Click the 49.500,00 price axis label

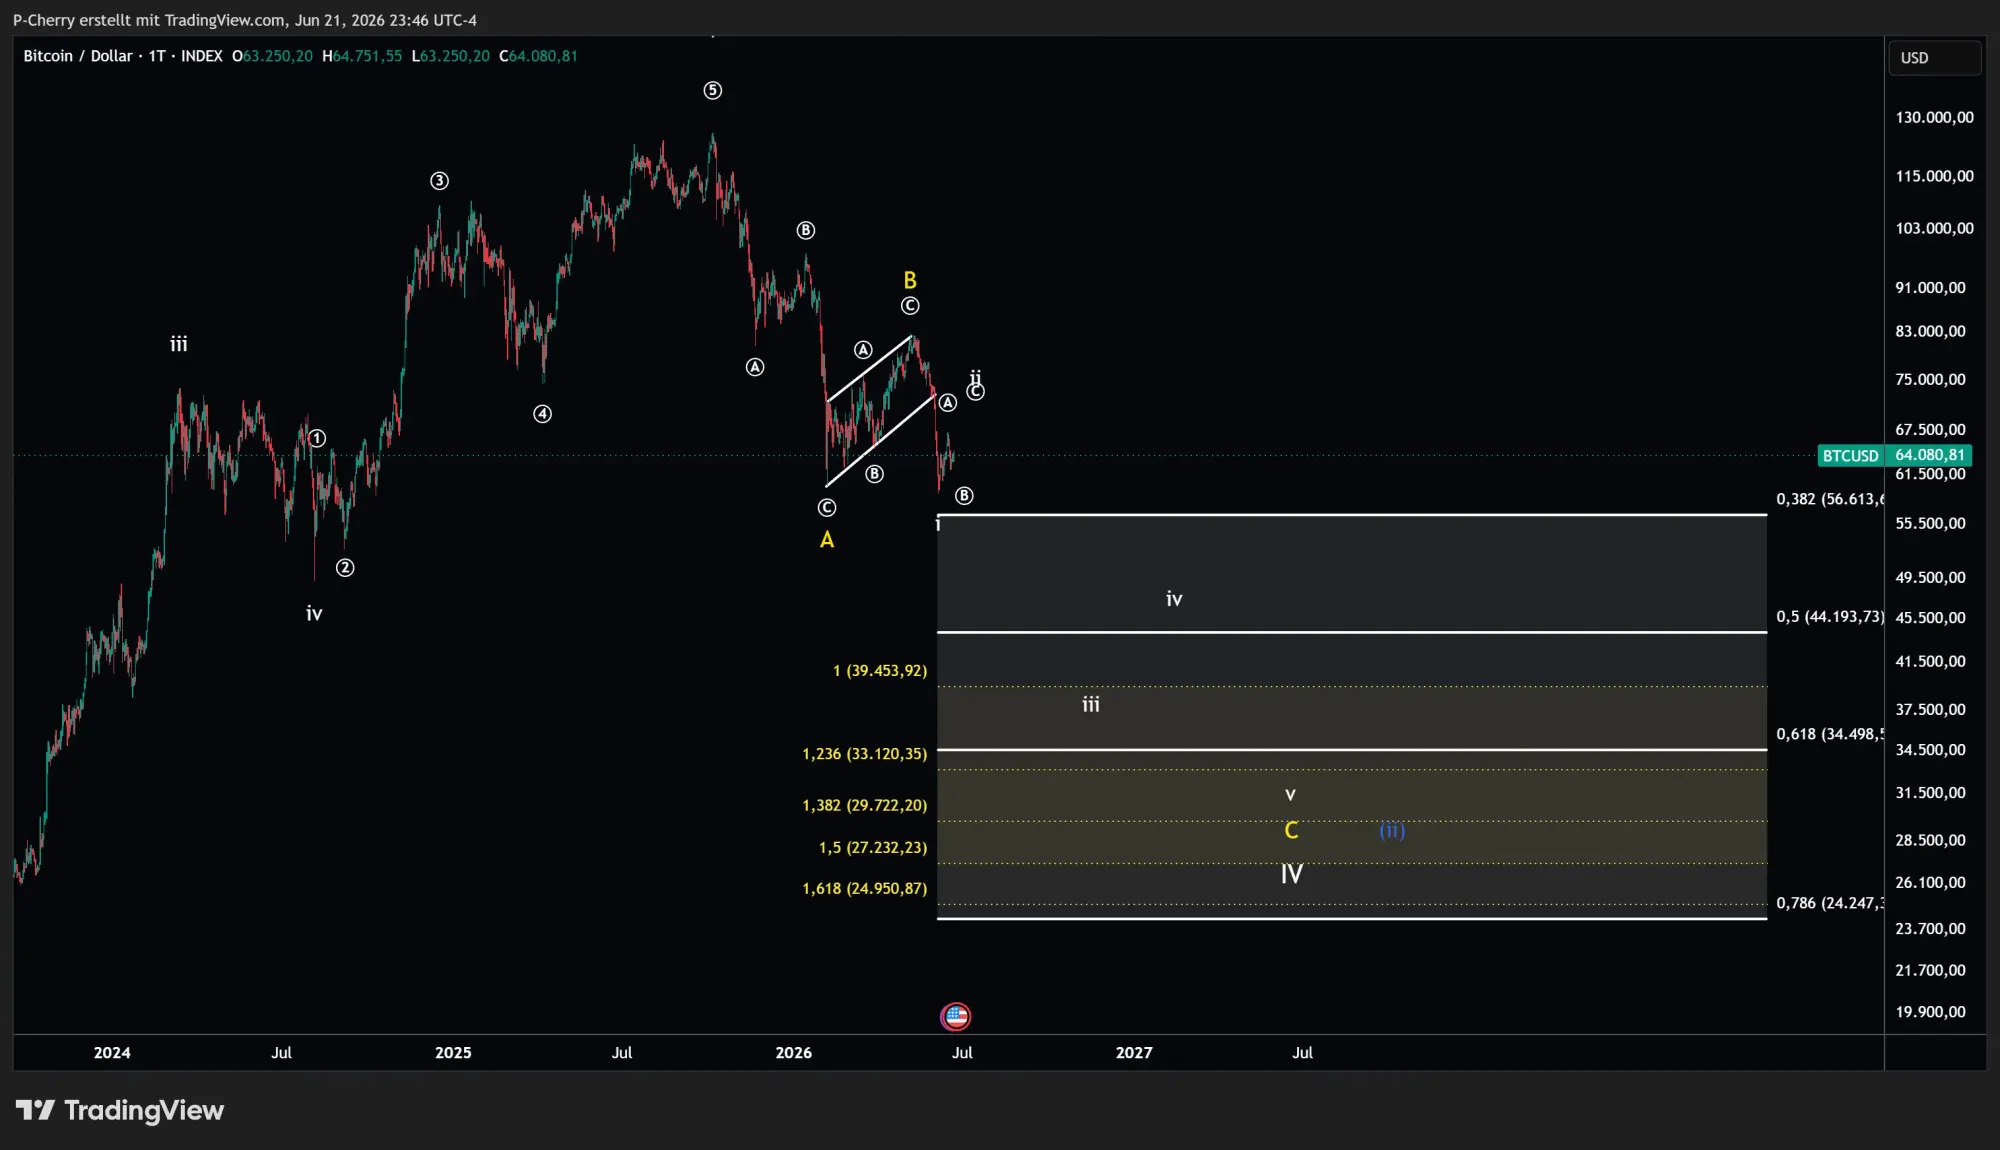click(1931, 577)
